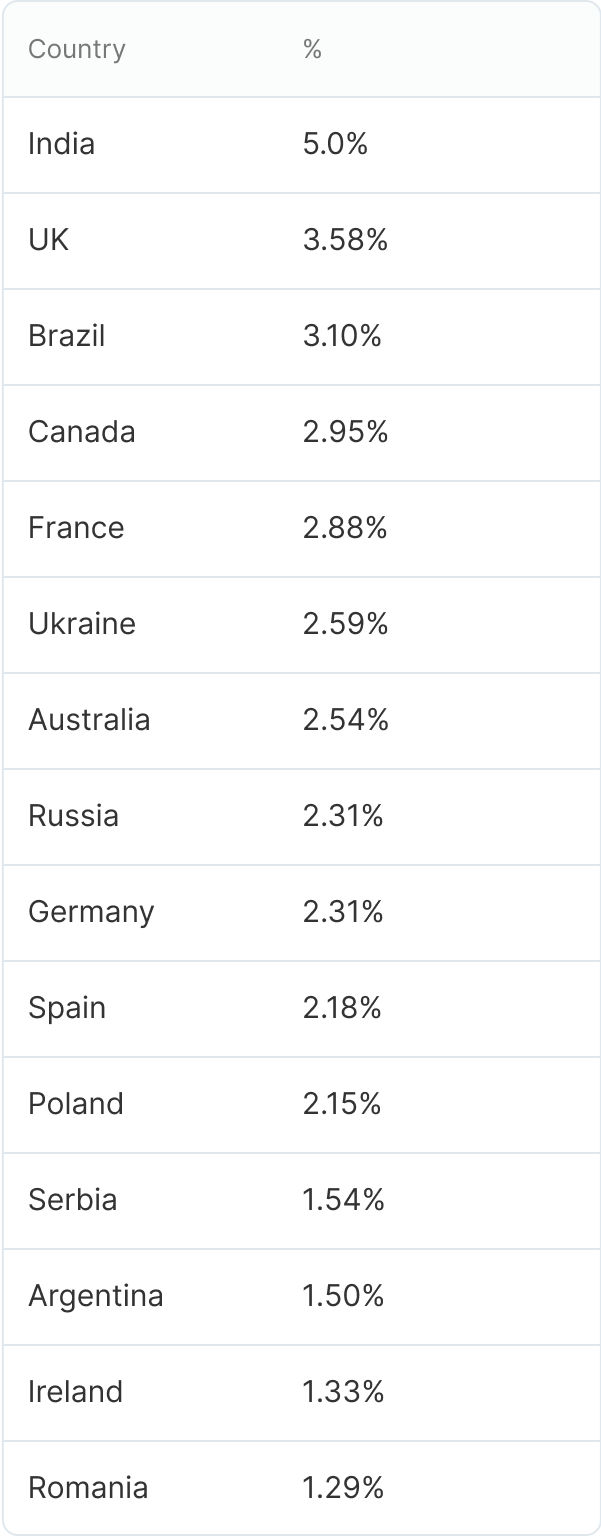The image size is (601, 1536).
Task: Select the Spain table entry
Action: pyautogui.click(x=67, y=1008)
